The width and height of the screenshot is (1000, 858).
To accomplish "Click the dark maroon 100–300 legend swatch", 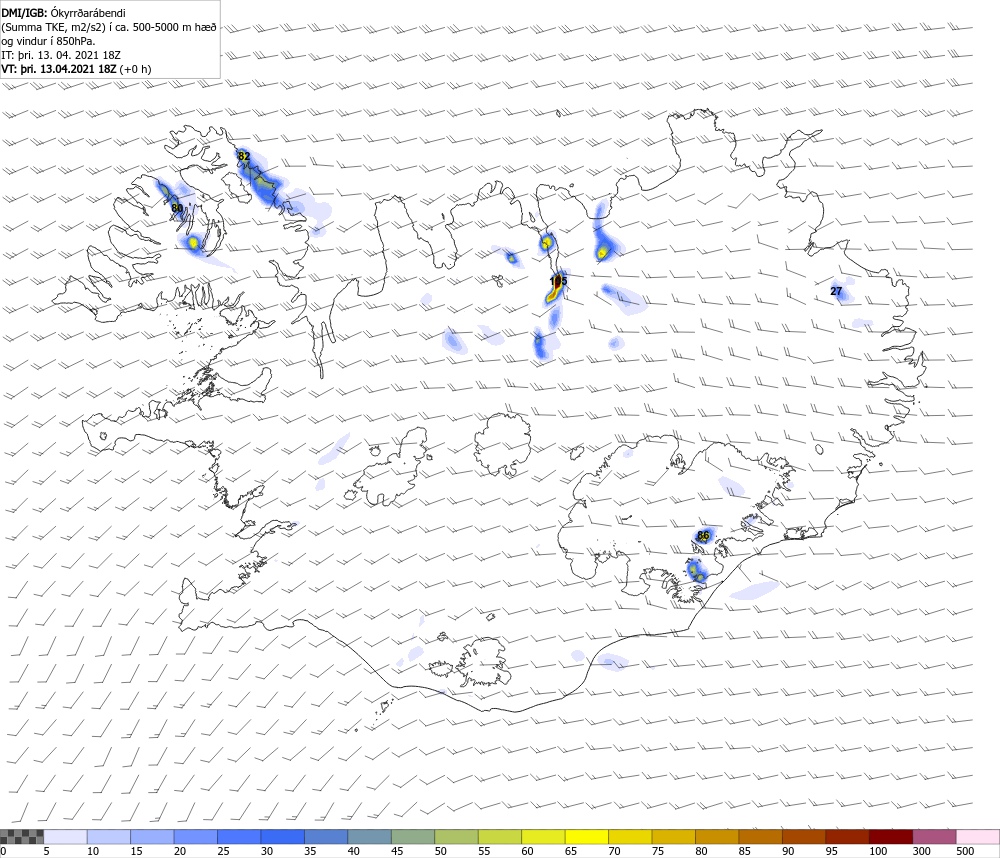I will click(891, 837).
